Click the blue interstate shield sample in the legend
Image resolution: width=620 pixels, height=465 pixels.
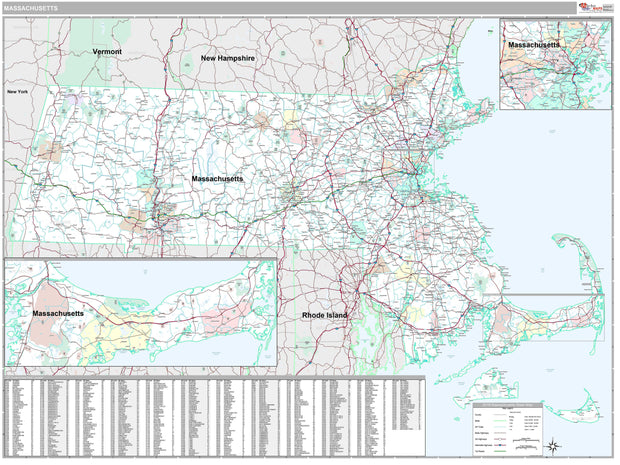(x=500, y=445)
